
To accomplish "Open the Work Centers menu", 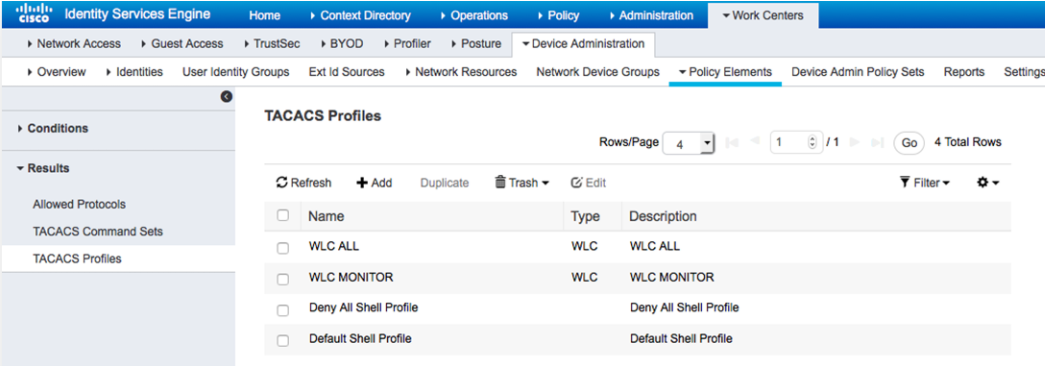I will click(x=762, y=15).
